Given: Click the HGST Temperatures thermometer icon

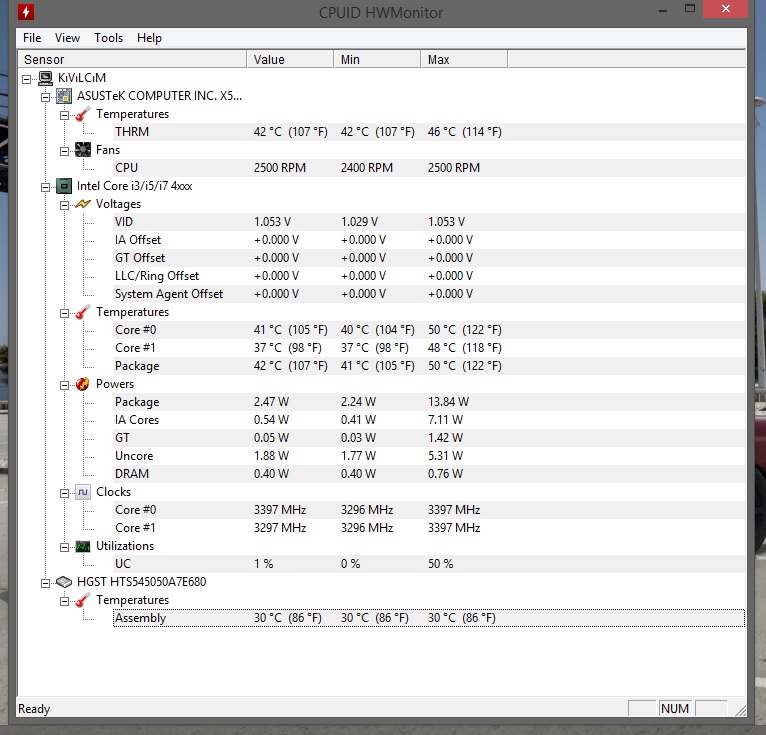Looking at the screenshot, I should 83,600.
